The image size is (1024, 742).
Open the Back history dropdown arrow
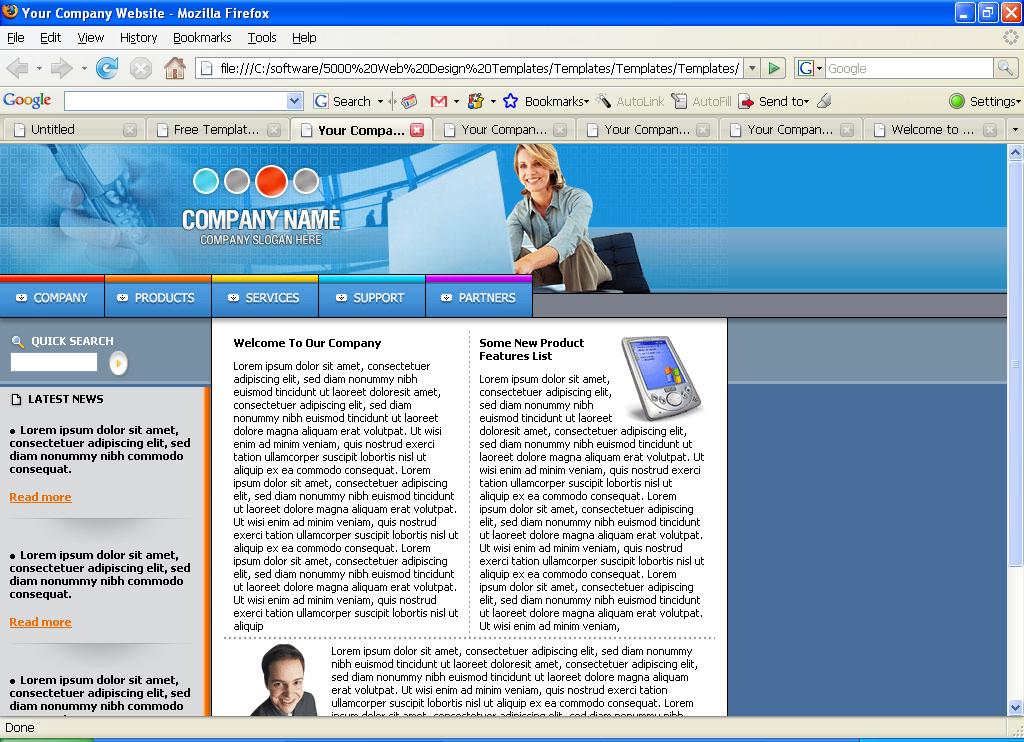pyautogui.click(x=39, y=68)
